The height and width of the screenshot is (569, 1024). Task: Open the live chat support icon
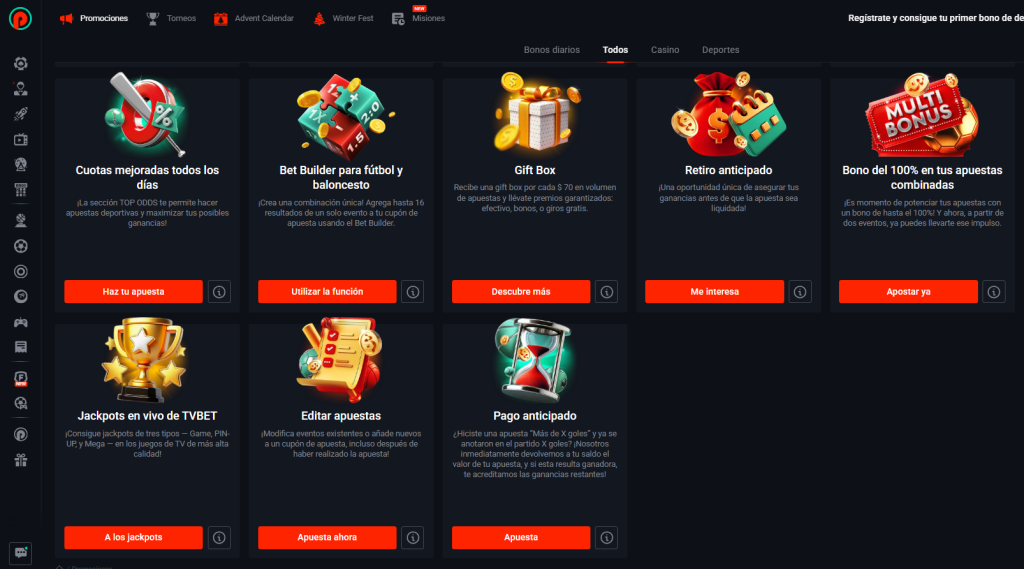(21, 553)
